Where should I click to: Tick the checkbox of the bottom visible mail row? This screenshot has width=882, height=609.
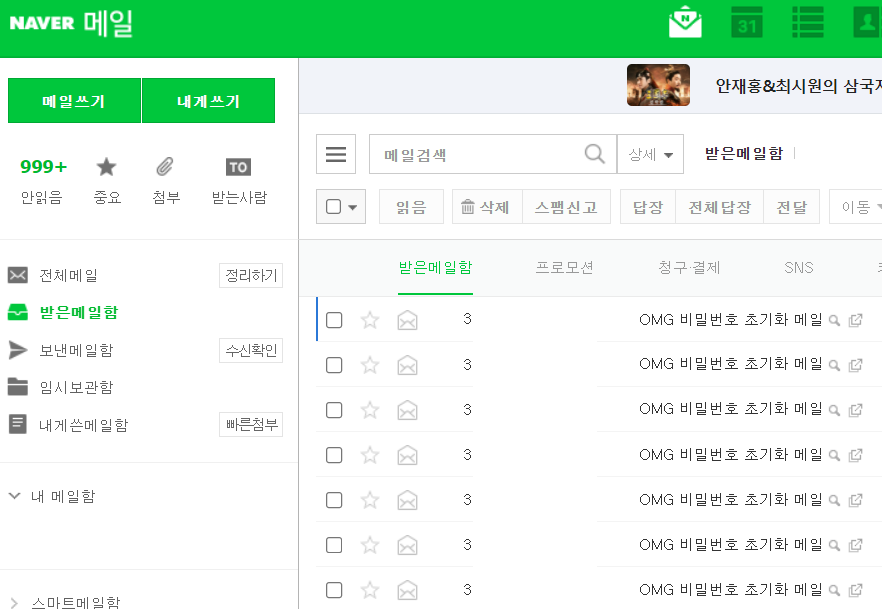click(x=334, y=590)
